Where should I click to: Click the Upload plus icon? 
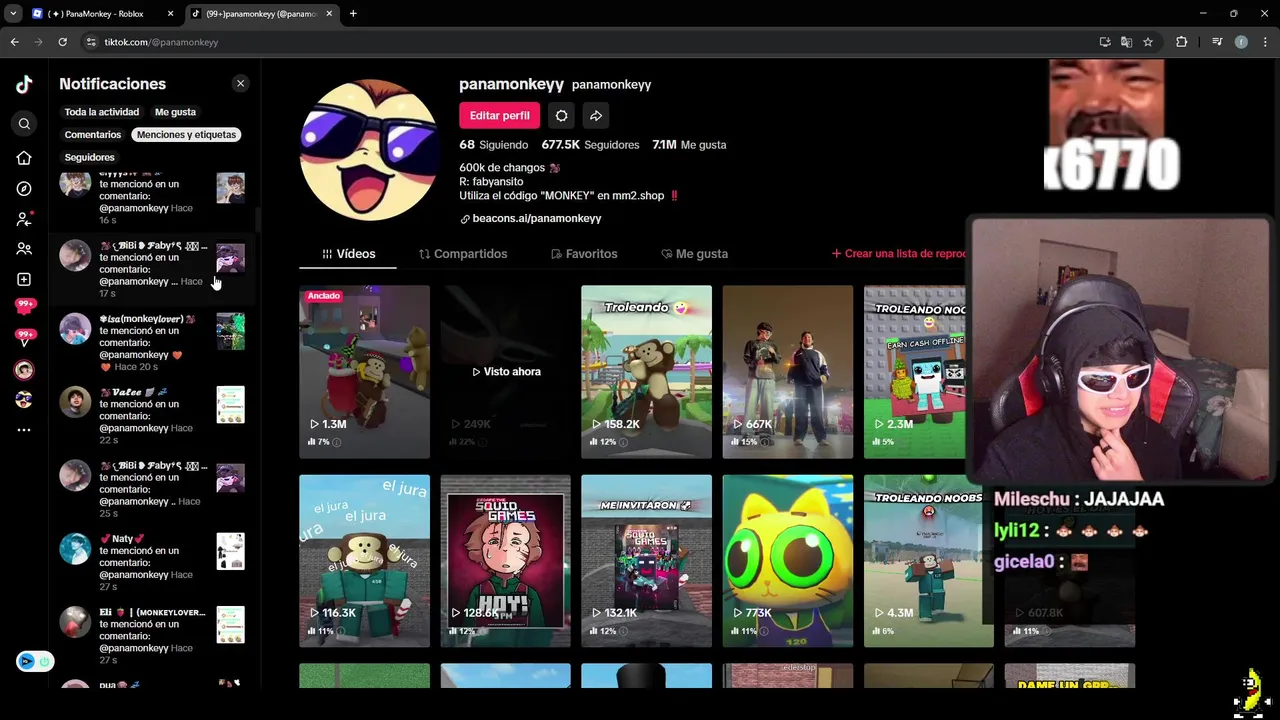coord(24,279)
